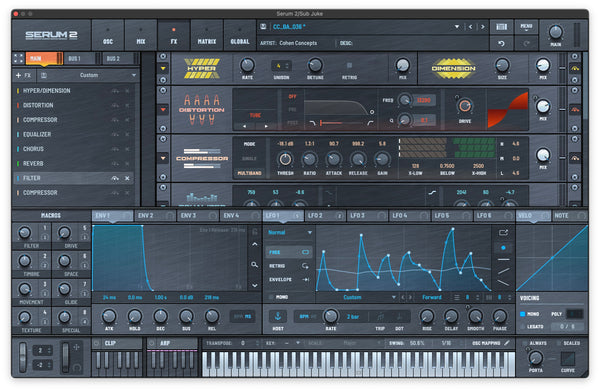Toggle Hyper RETRIG switch
Image resolution: width=600 pixels, height=391 pixels.
349,65
